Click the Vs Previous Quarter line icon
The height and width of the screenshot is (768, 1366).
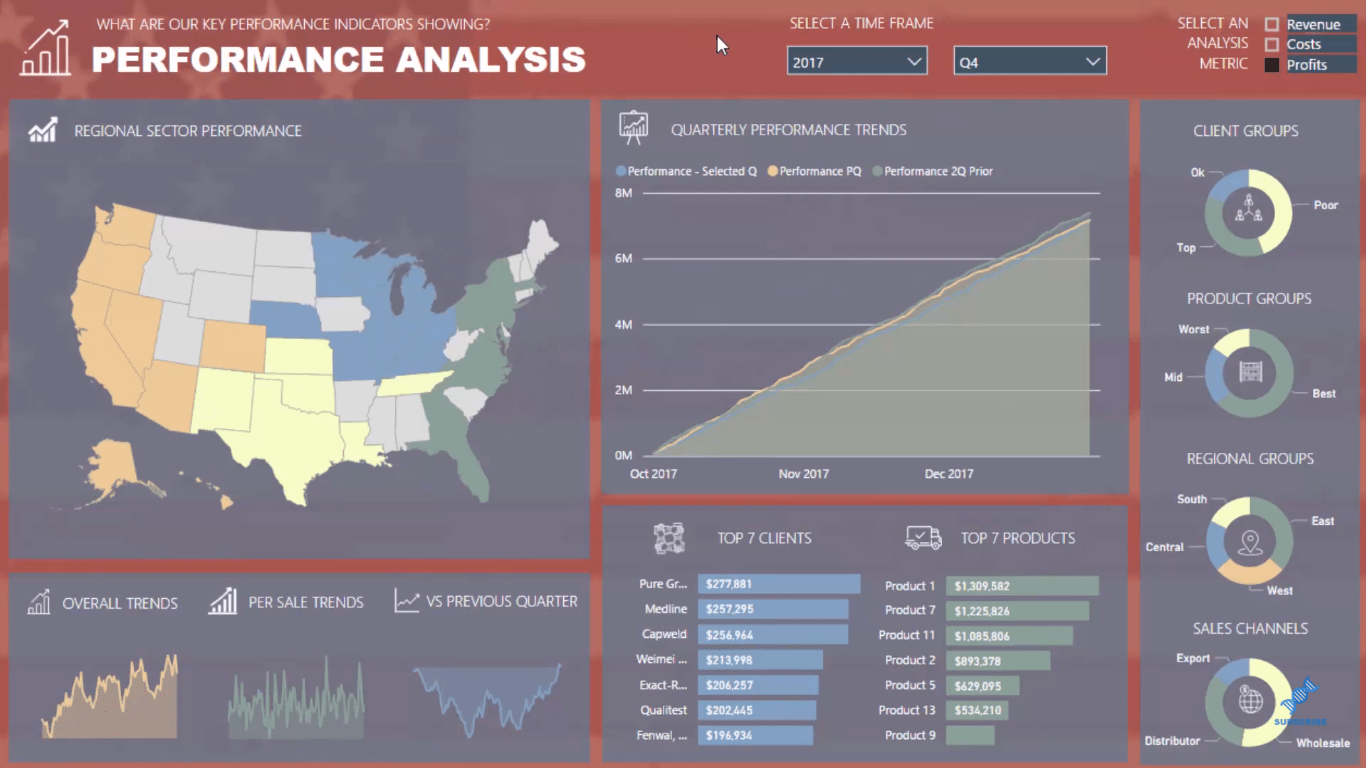pos(407,600)
